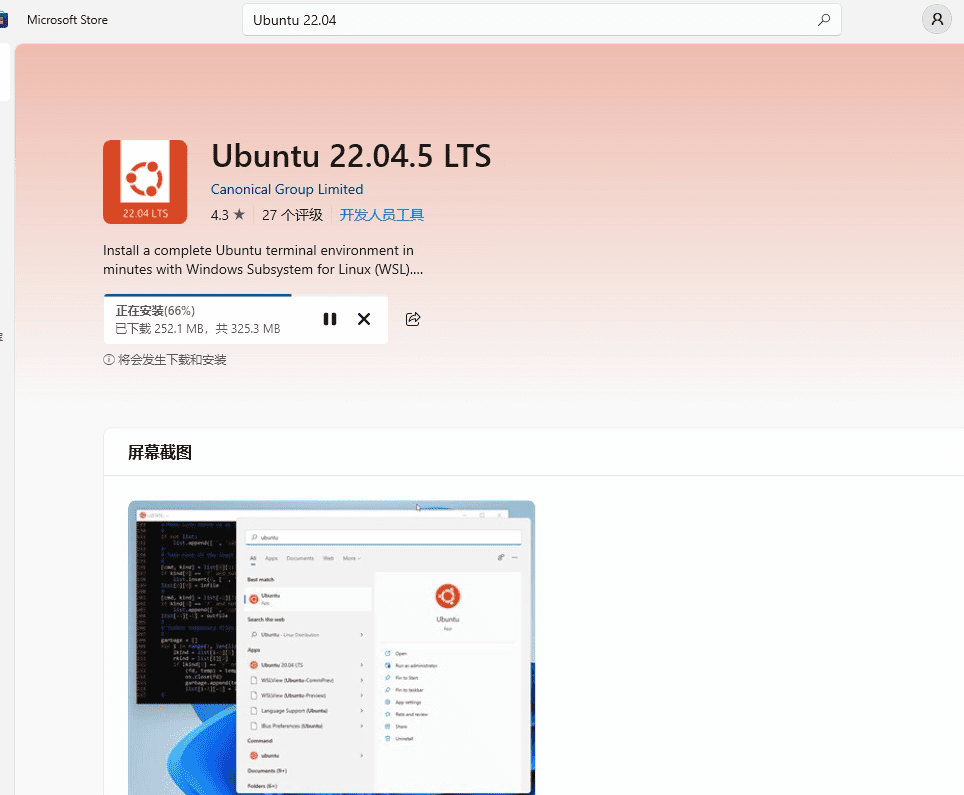Screen dimensions: 964x795
Task: Cancel the installation with the X icon
Action: [x=364, y=319]
